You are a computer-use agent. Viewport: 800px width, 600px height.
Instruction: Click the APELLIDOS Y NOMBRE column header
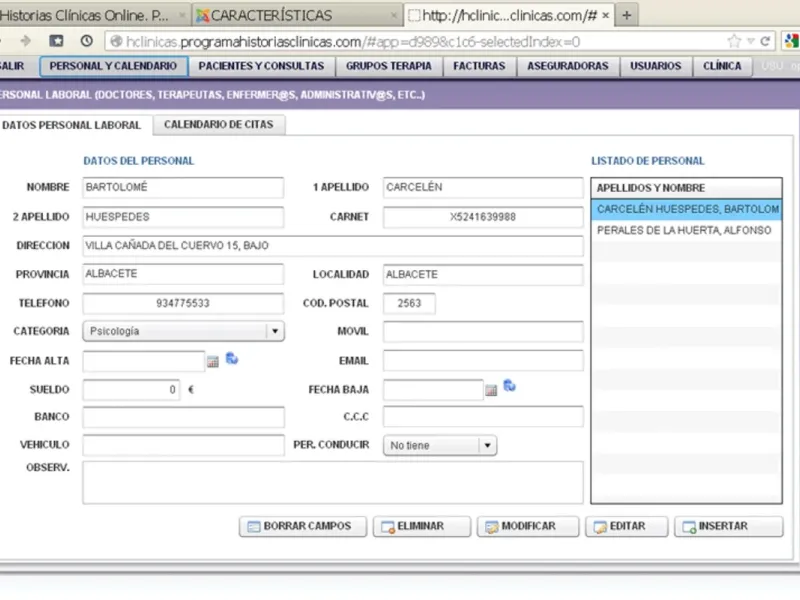coord(686,188)
